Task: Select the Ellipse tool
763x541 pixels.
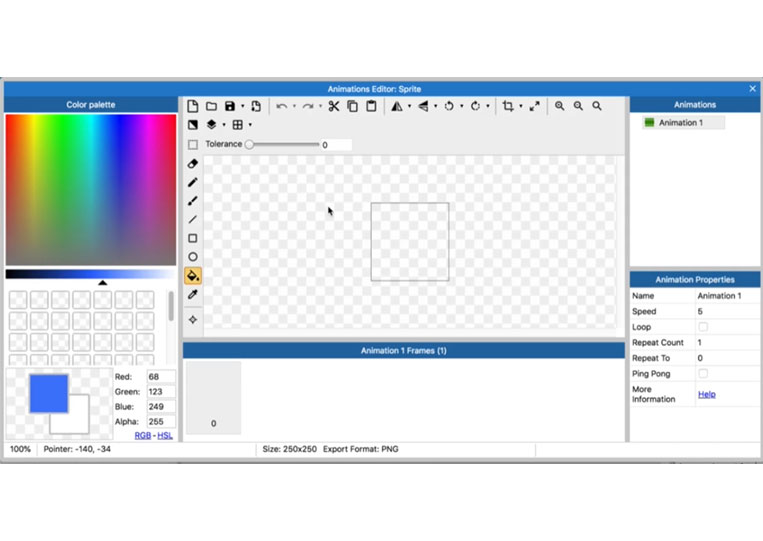Action: pyautogui.click(x=193, y=257)
